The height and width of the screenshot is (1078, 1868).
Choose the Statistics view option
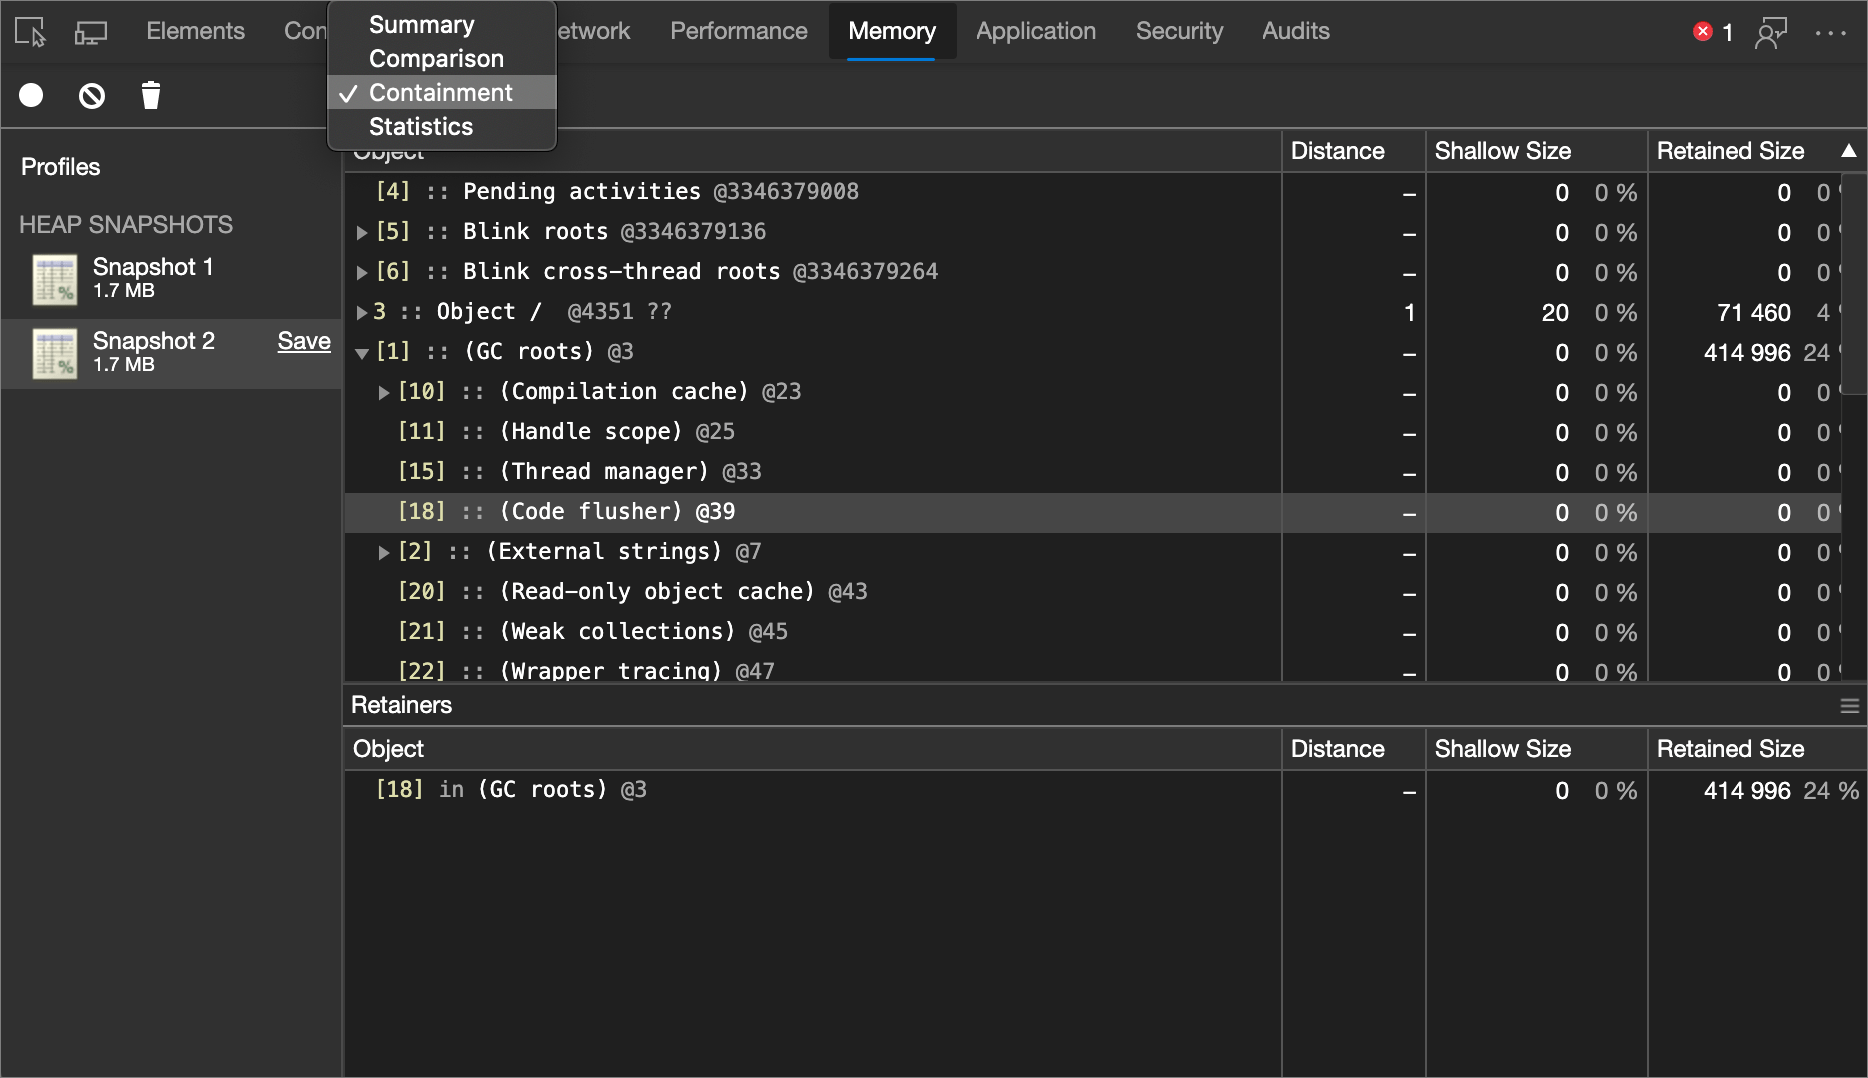tap(420, 126)
